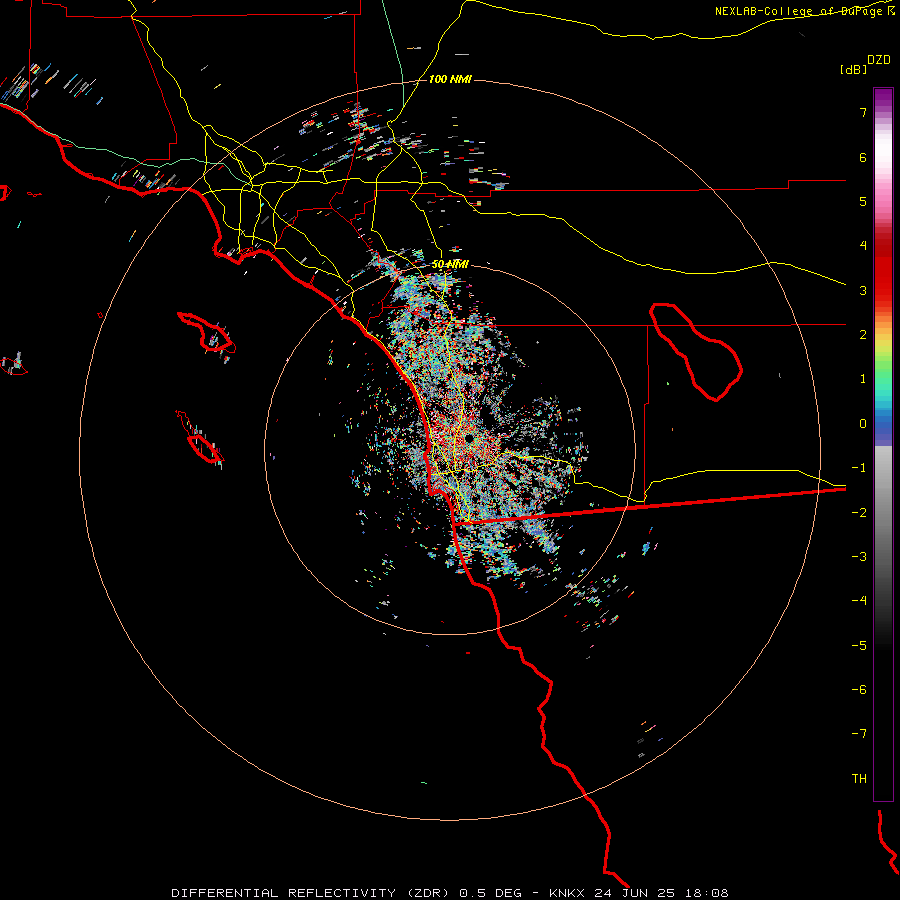The image size is (900, 900).
Task: Click the 6 dB tick label on color bar
Action: pyautogui.click(x=863, y=157)
